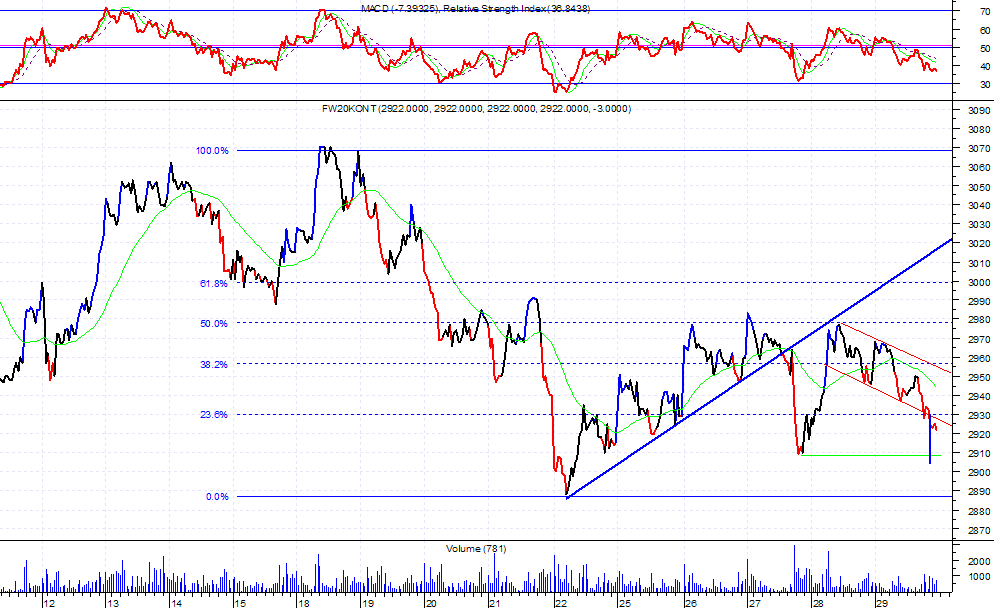
Task: Select the 38.2% Fibonacci level label
Action: (x=214, y=365)
